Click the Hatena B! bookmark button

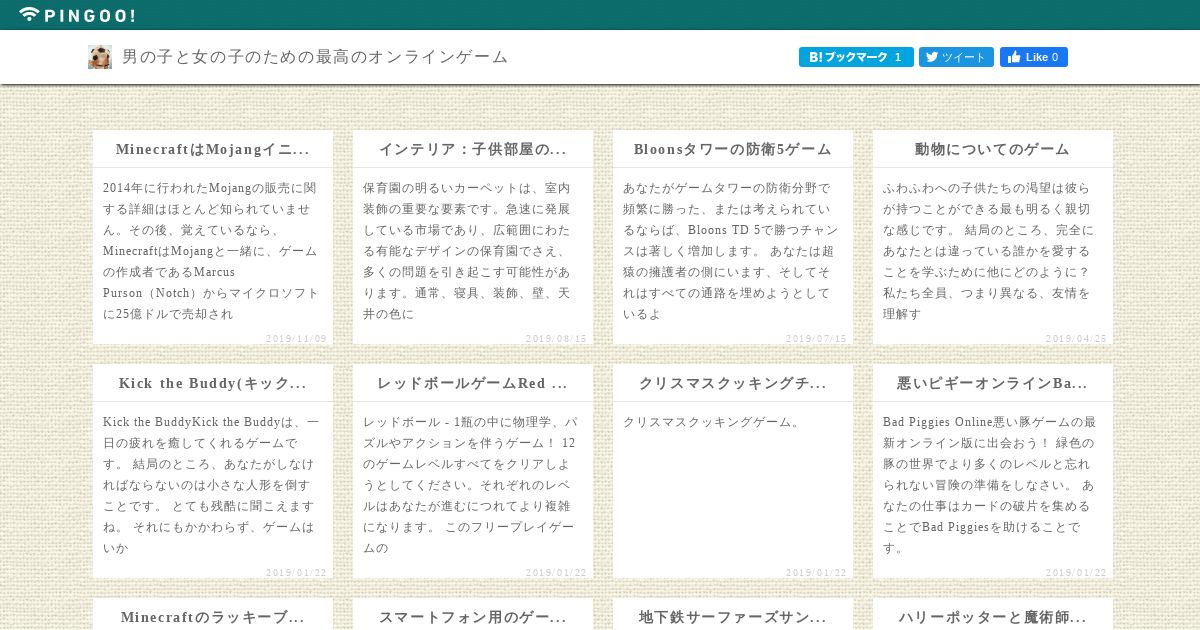click(856, 57)
